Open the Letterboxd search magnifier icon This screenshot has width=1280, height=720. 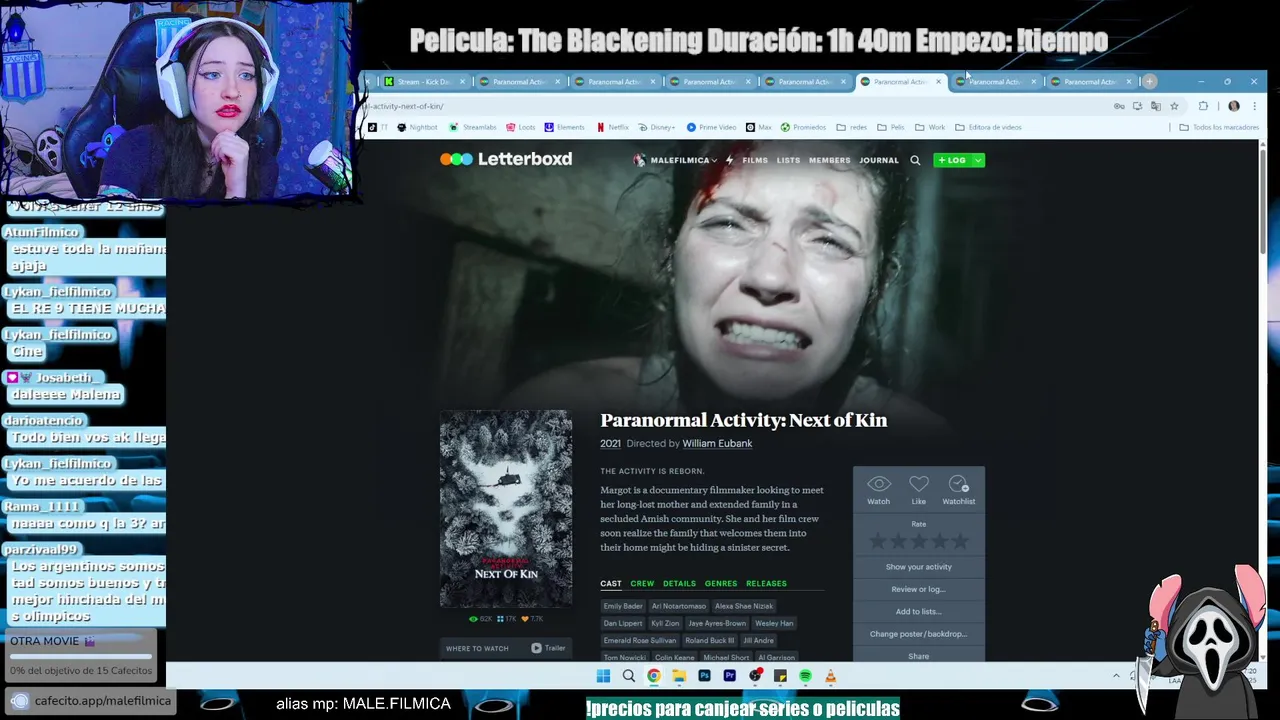click(915, 160)
